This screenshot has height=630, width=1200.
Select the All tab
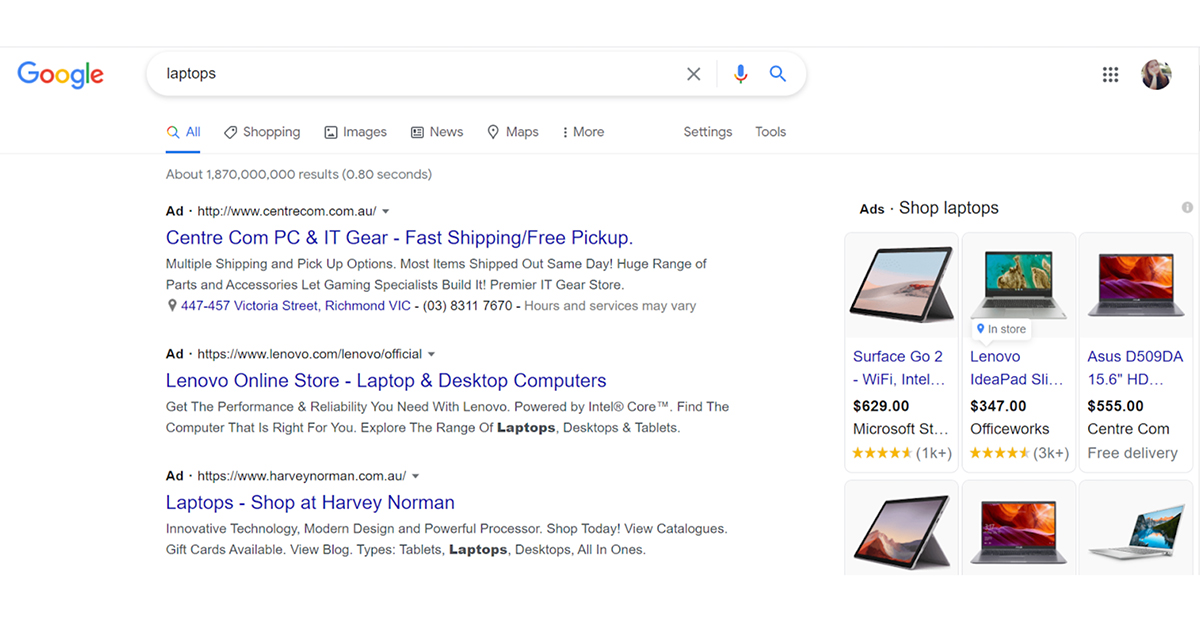click(x=184, y=132)
